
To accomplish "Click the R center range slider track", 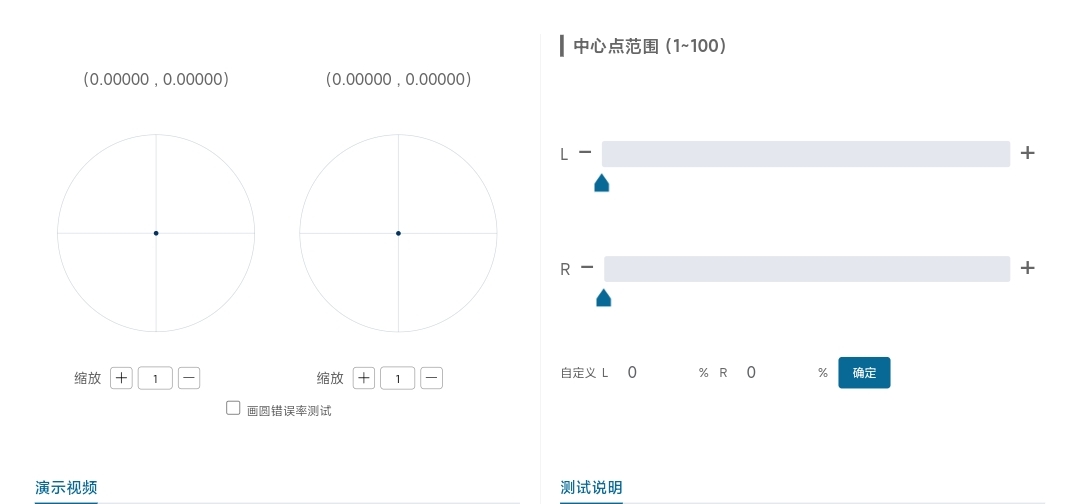I will [807, 269].
